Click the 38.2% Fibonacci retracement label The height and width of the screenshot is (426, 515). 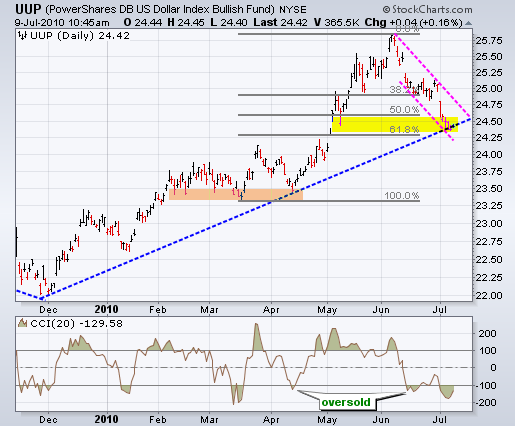pyautogui.click(x=404, y=89)
